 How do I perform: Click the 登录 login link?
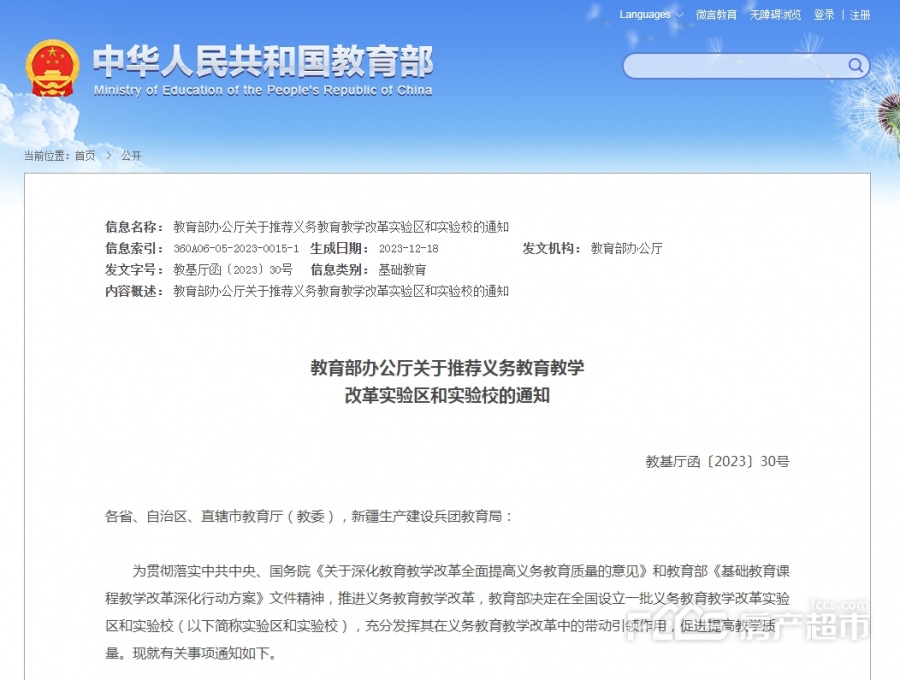(824, 14)
